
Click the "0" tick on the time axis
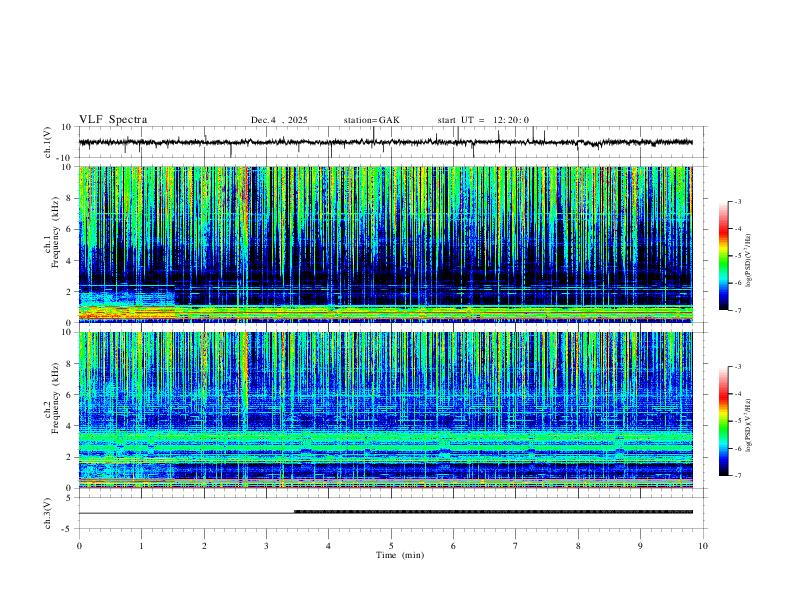[x=79, y=546]
